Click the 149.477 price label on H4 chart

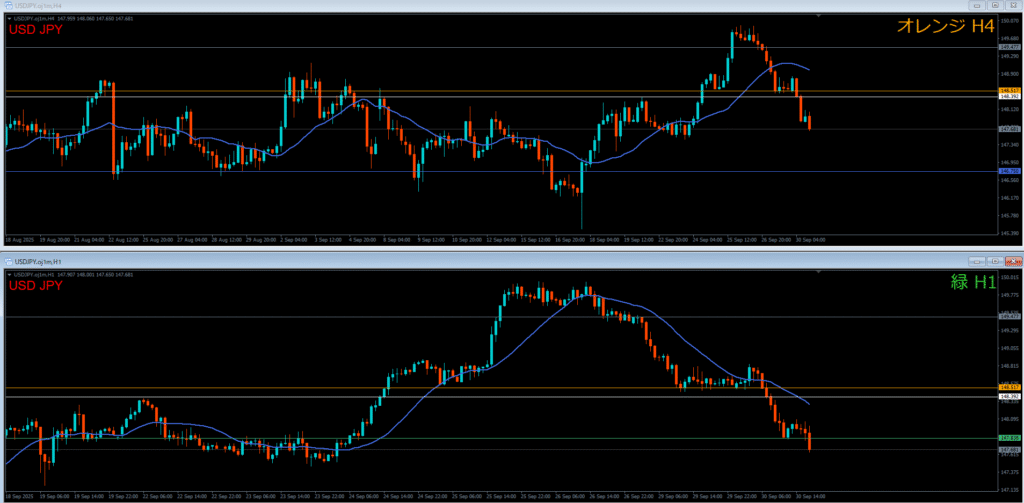point(1009,47)
